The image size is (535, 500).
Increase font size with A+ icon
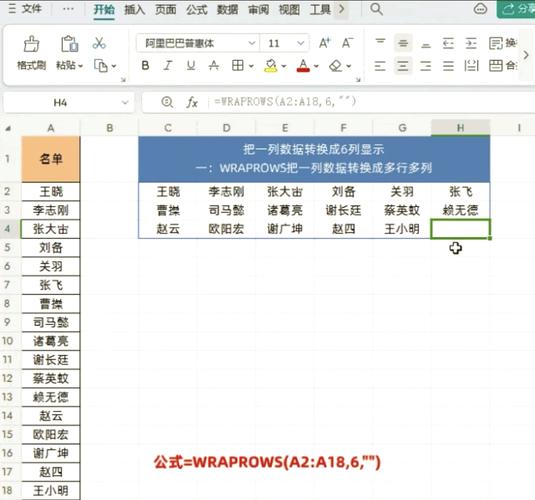pyautogui.click(x=324, y=43)
